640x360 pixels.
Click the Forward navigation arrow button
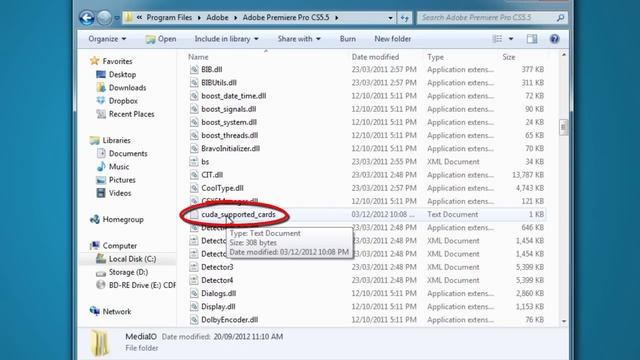pos(104,18)
